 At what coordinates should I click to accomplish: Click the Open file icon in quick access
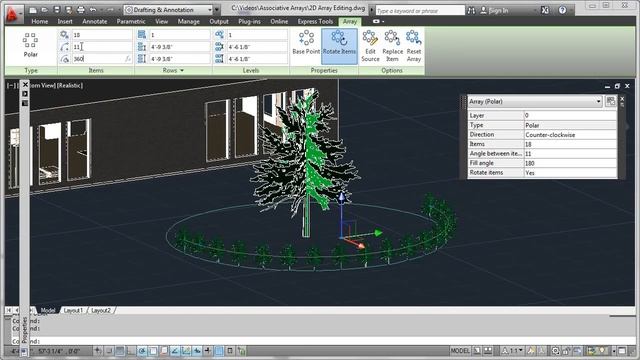pyautogui.click(x=45, y=10)
